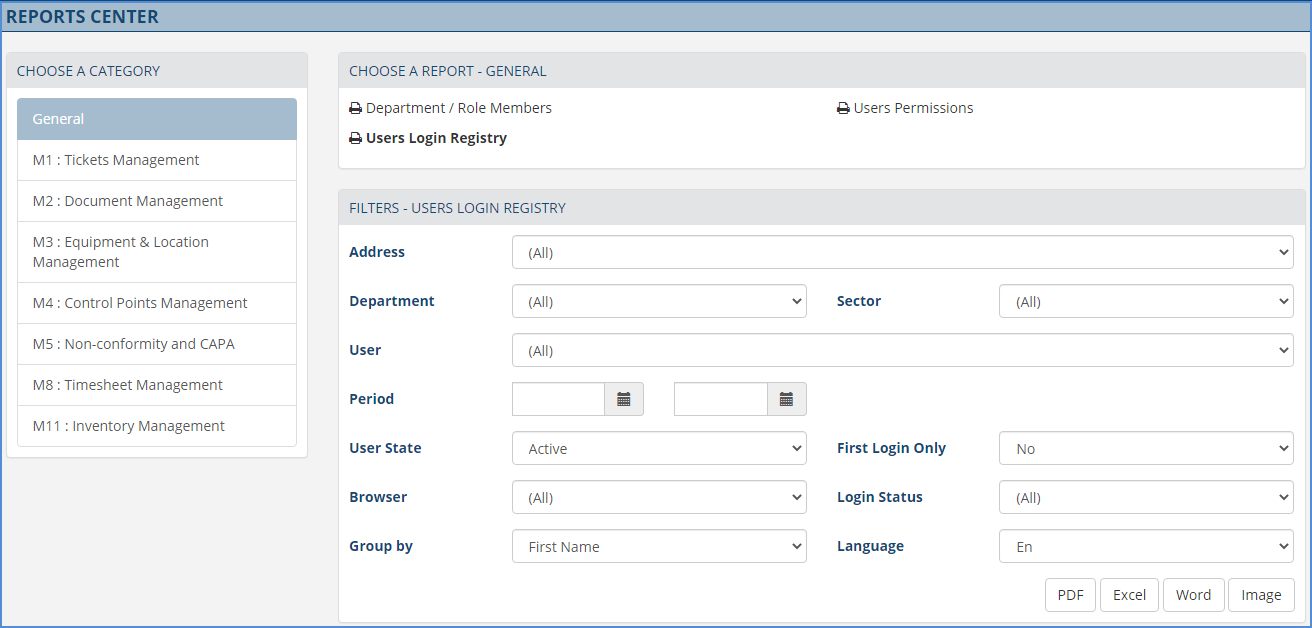Open the Group by dropdown showing First Name
Viewport: 1312px width, 628px height.
pyautogui.click(x=659, y=546)
